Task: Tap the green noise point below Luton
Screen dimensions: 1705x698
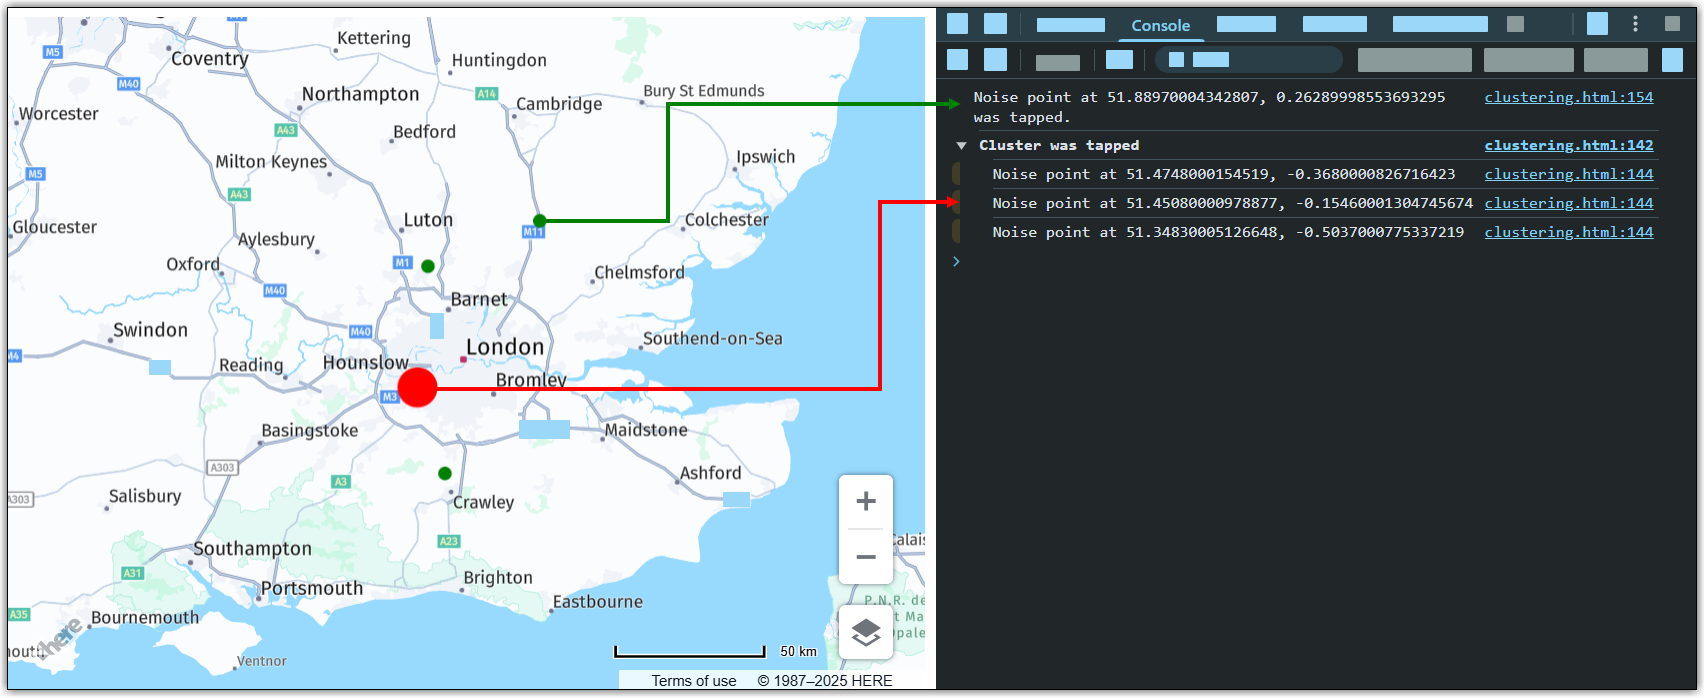Action: [x=428, y=266]
